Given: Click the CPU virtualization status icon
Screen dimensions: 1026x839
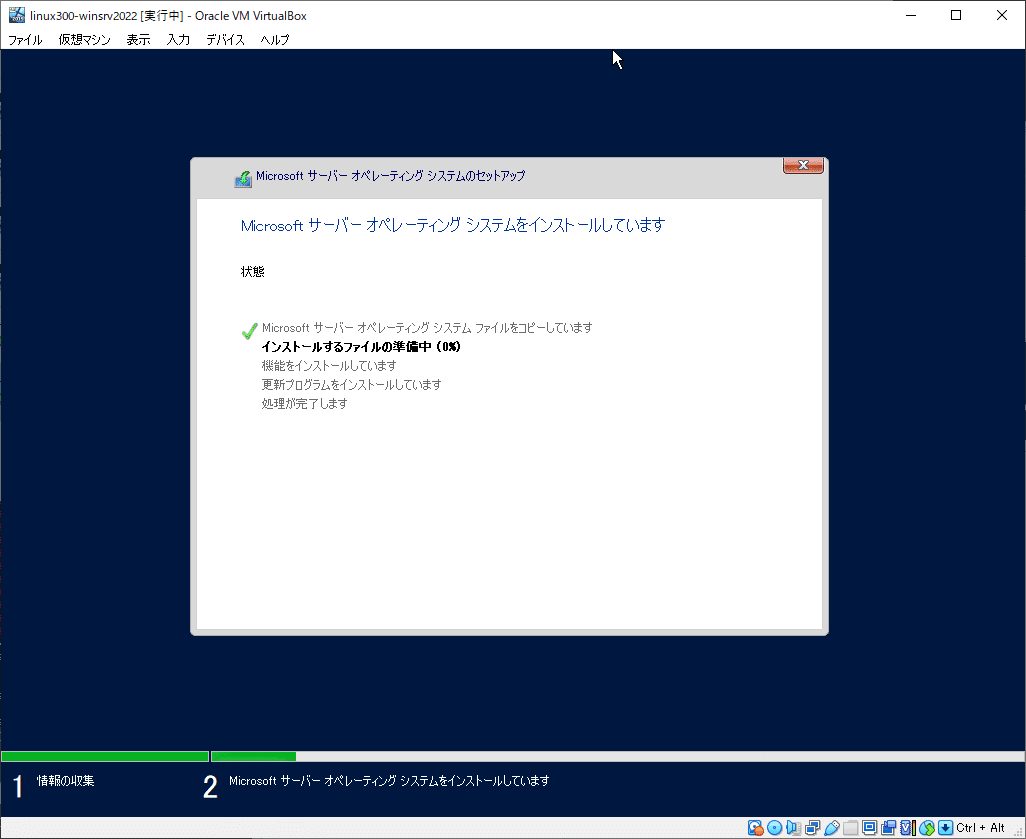Looking at the screenshot, I should tap(908, 828).
